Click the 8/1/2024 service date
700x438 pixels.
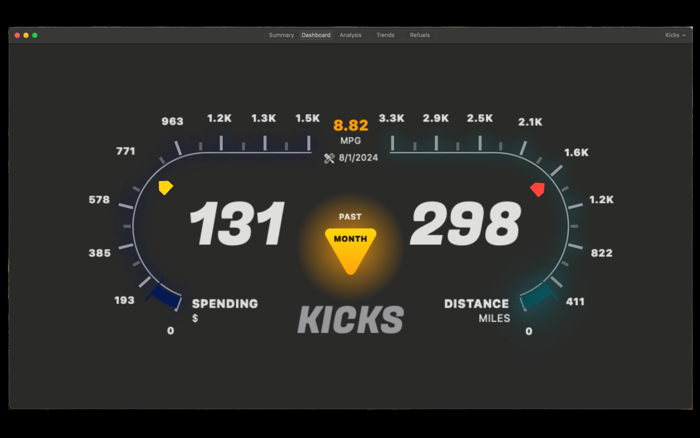tap(358, 158)
